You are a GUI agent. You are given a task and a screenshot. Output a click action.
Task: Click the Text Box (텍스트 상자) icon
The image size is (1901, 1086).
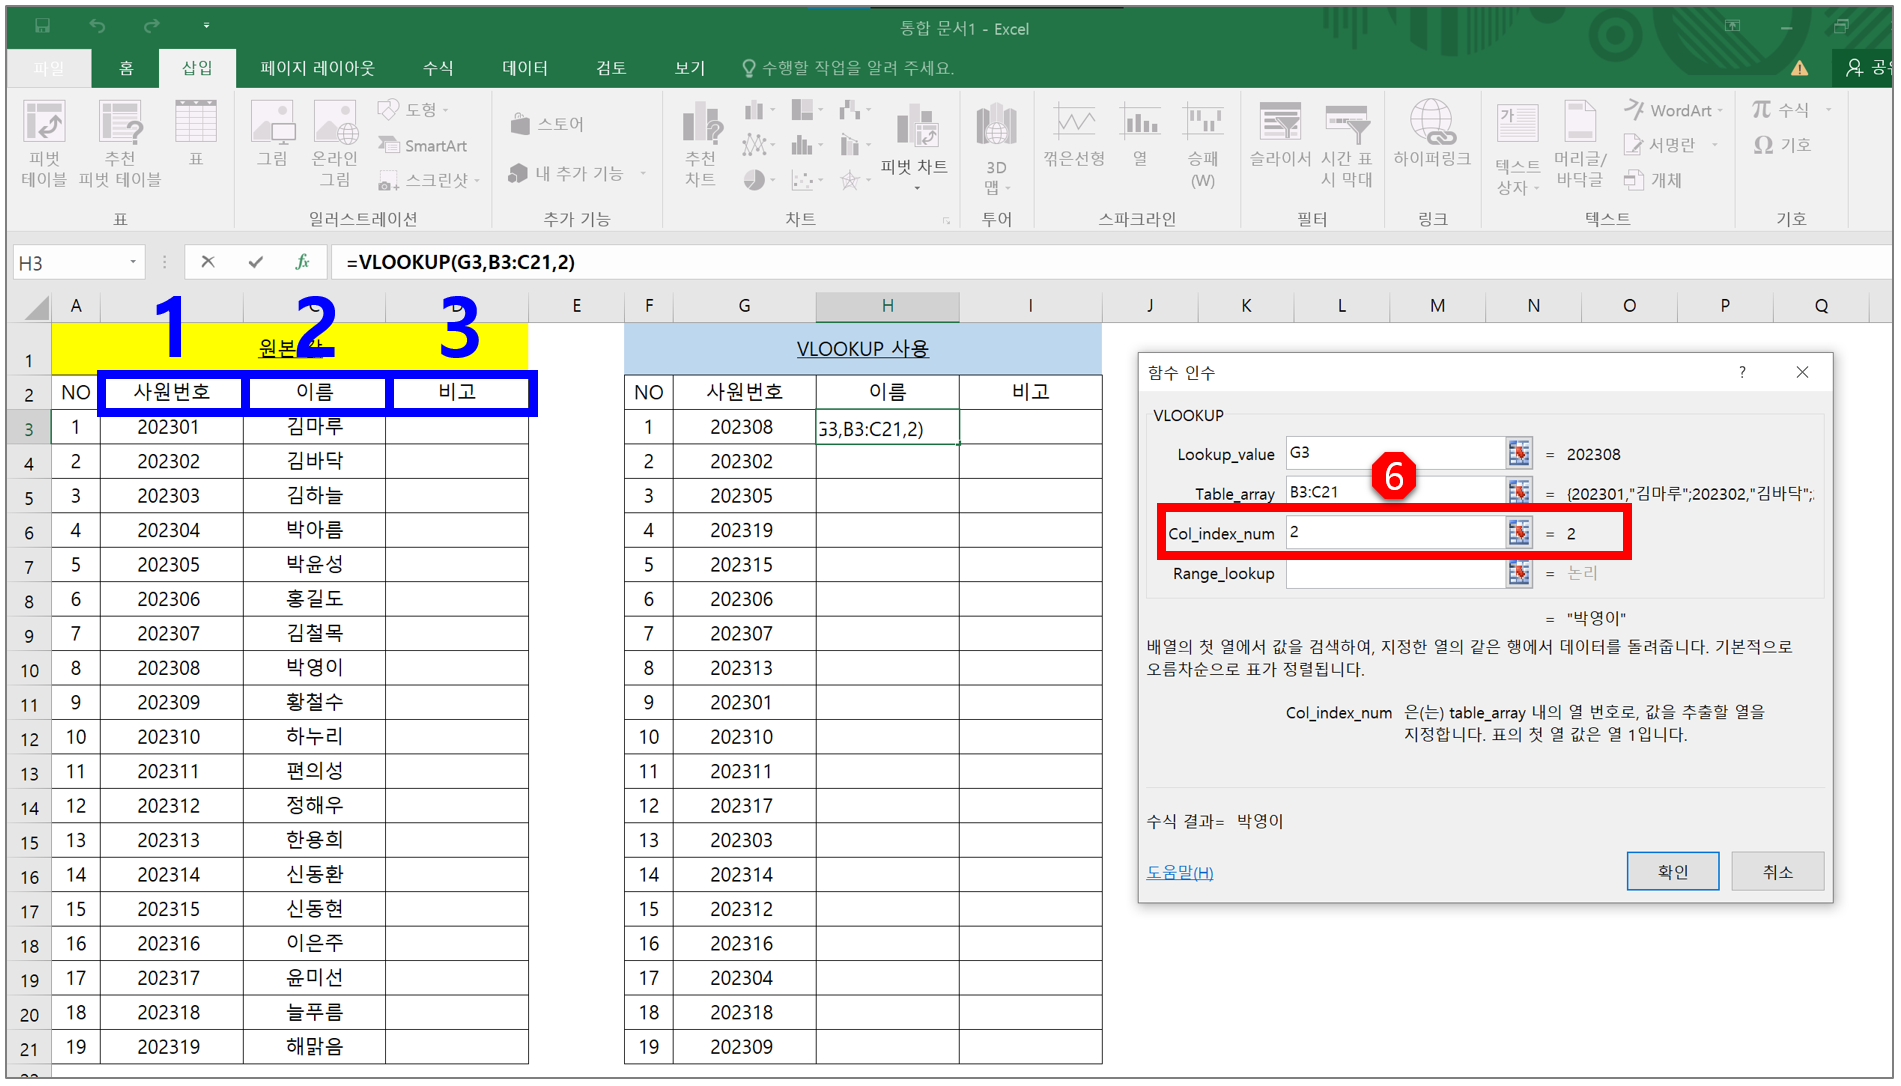pyautogui.click(x=1517, y=149)
